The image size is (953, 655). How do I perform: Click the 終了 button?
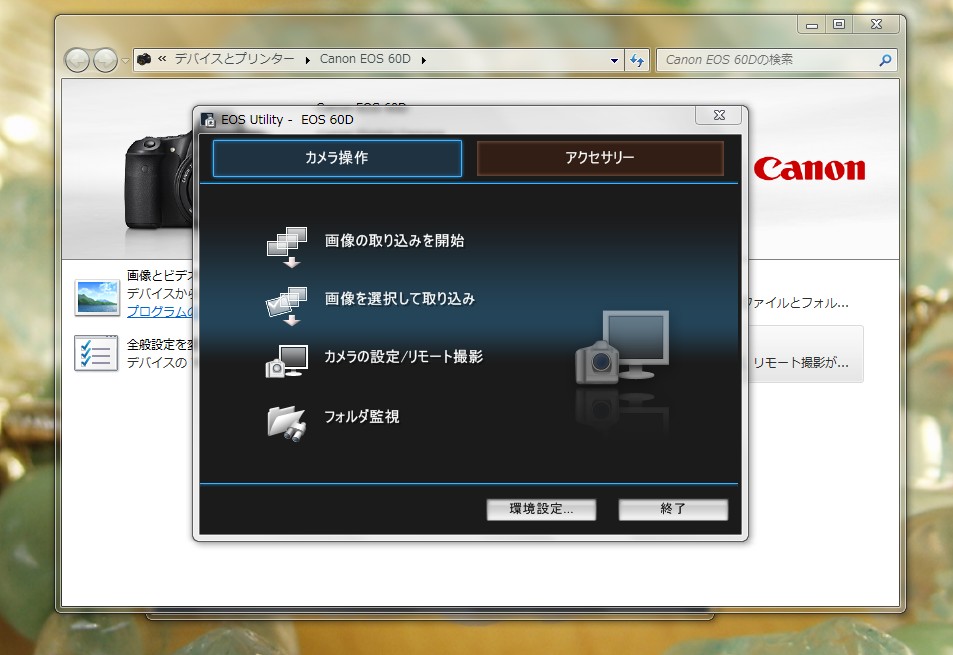tap(673, 509)
